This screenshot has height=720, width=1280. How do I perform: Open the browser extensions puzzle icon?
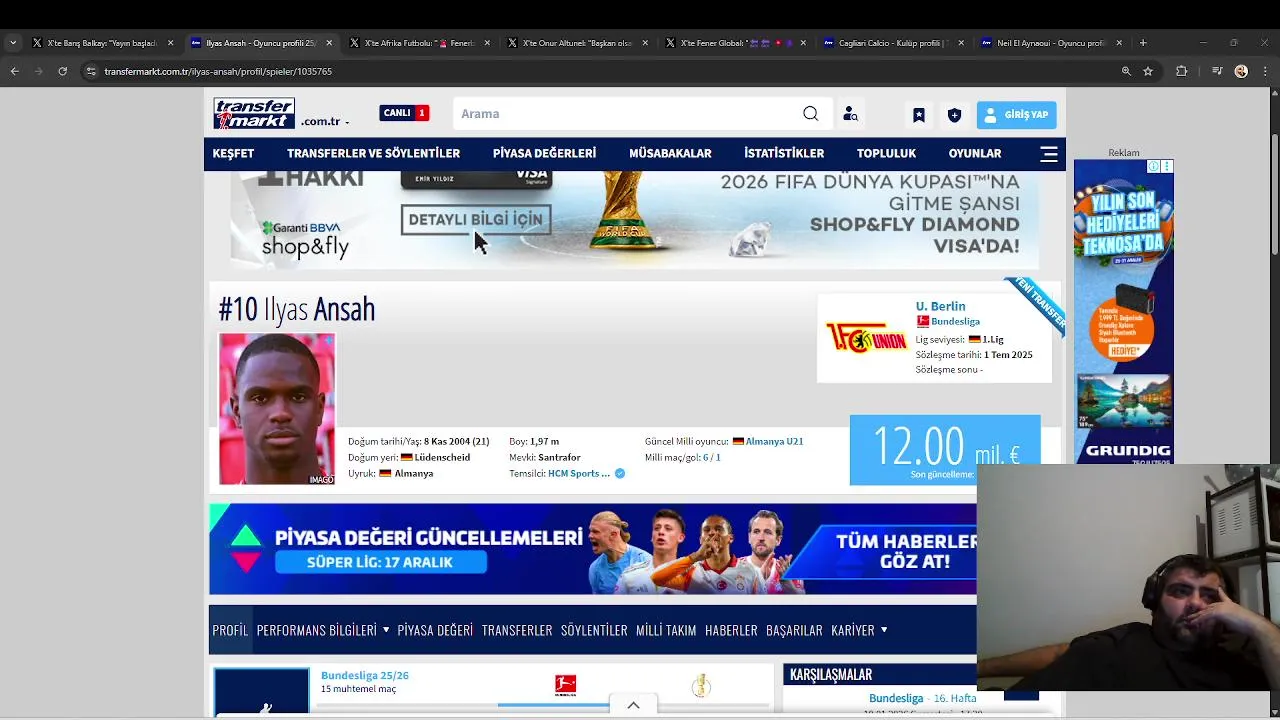(1182, 71)
